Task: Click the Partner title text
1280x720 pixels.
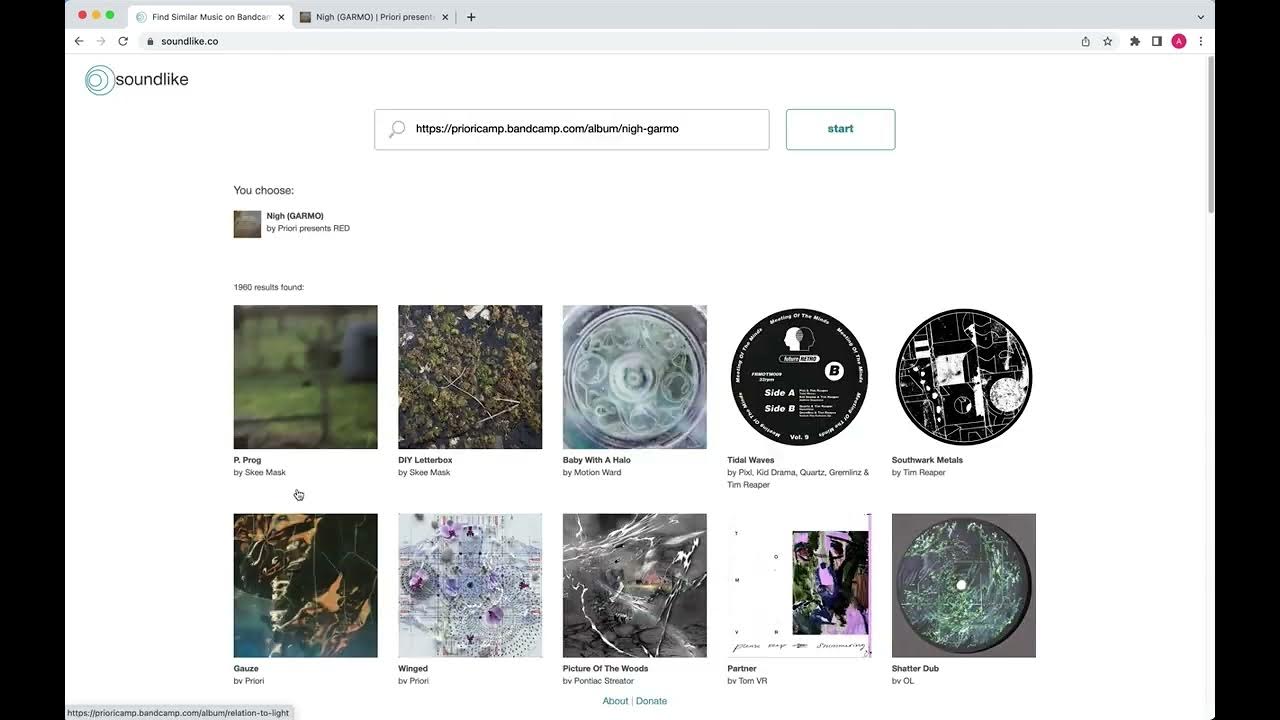Action: tap(742, 669)
